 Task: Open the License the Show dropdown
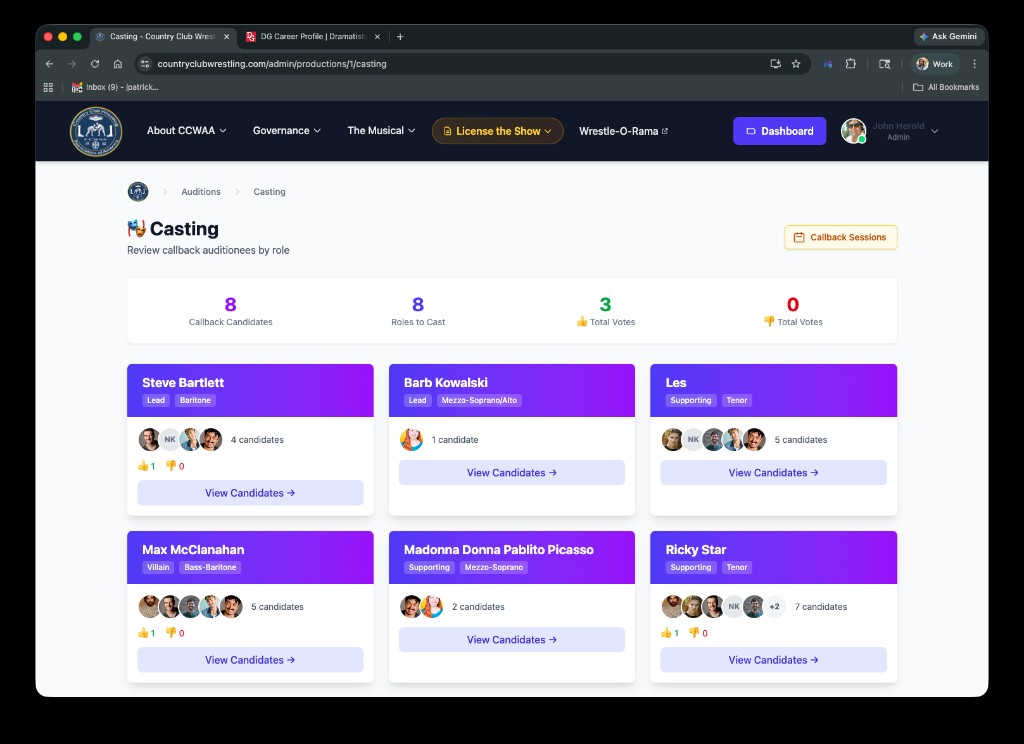coord(497,131)
